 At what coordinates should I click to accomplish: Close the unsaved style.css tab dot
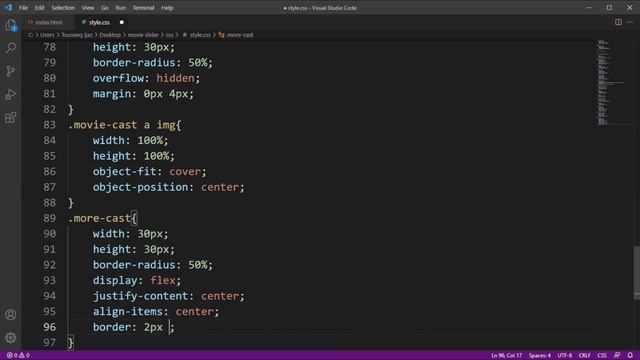click(122, 22)
